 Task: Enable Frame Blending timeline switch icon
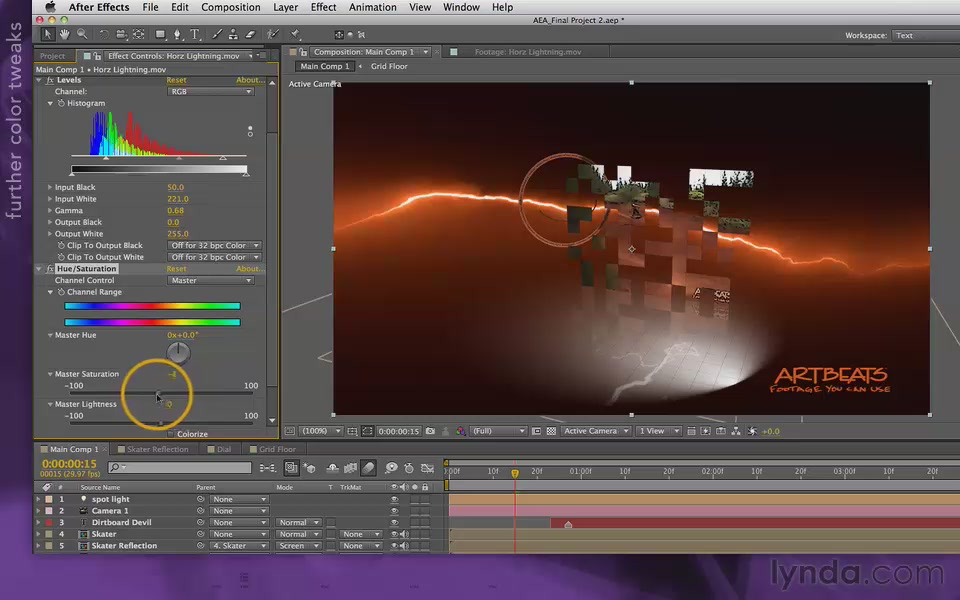[350, 468]
